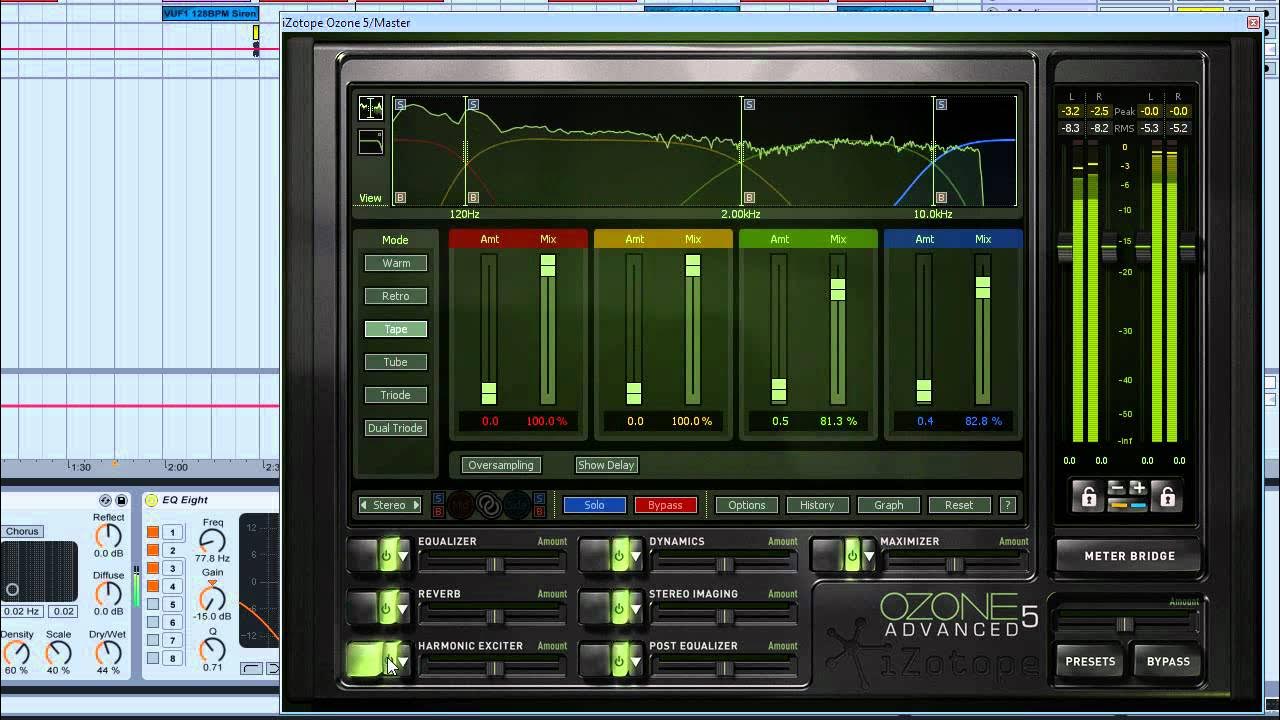The width and height of the screenshot is (1280, 720).
Task: Select EQ Eight band 3 number button
Action: click(172, 568)
